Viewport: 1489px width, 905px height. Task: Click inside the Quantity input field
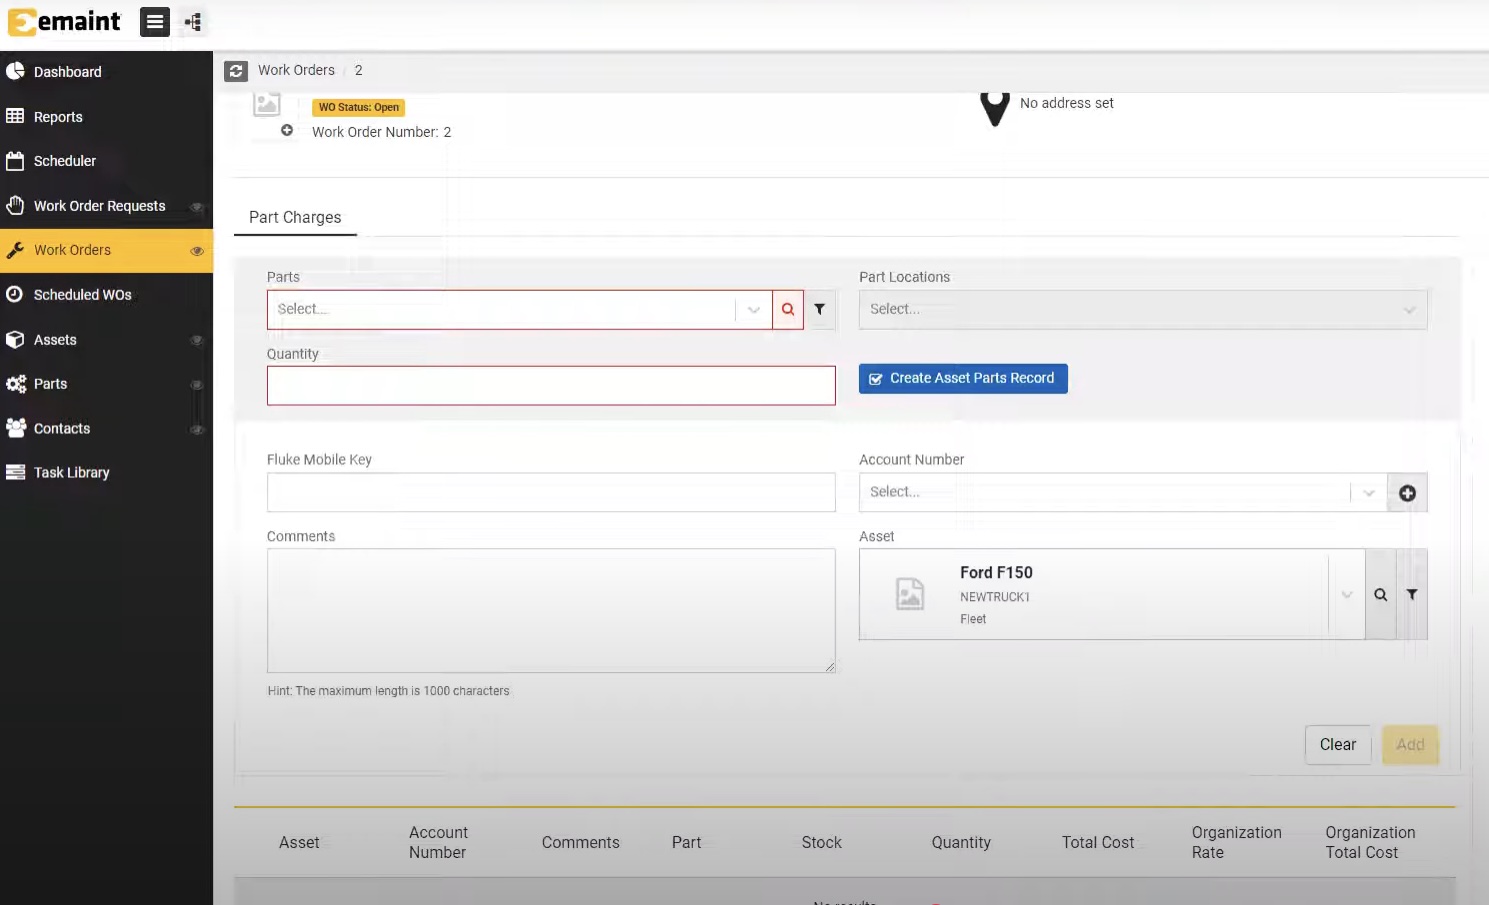coord(551,385)
